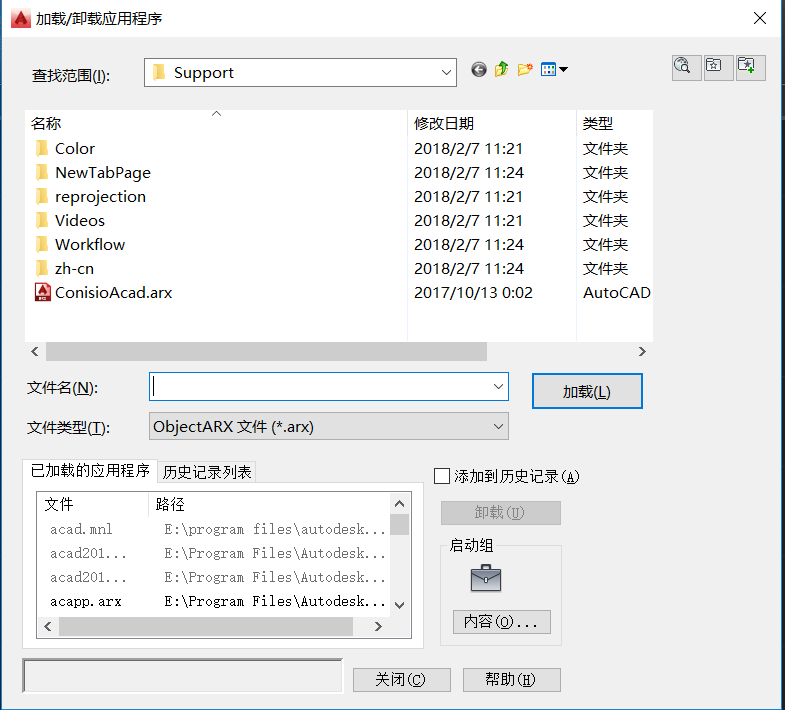Click the AutoCAD type cell
The width and height of the screenshot is (785, 710).
(x=616, y=292)
